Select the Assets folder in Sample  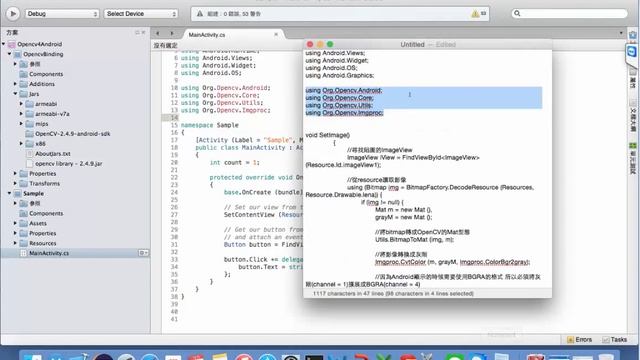pyautogui.click(x=38, y=223)
